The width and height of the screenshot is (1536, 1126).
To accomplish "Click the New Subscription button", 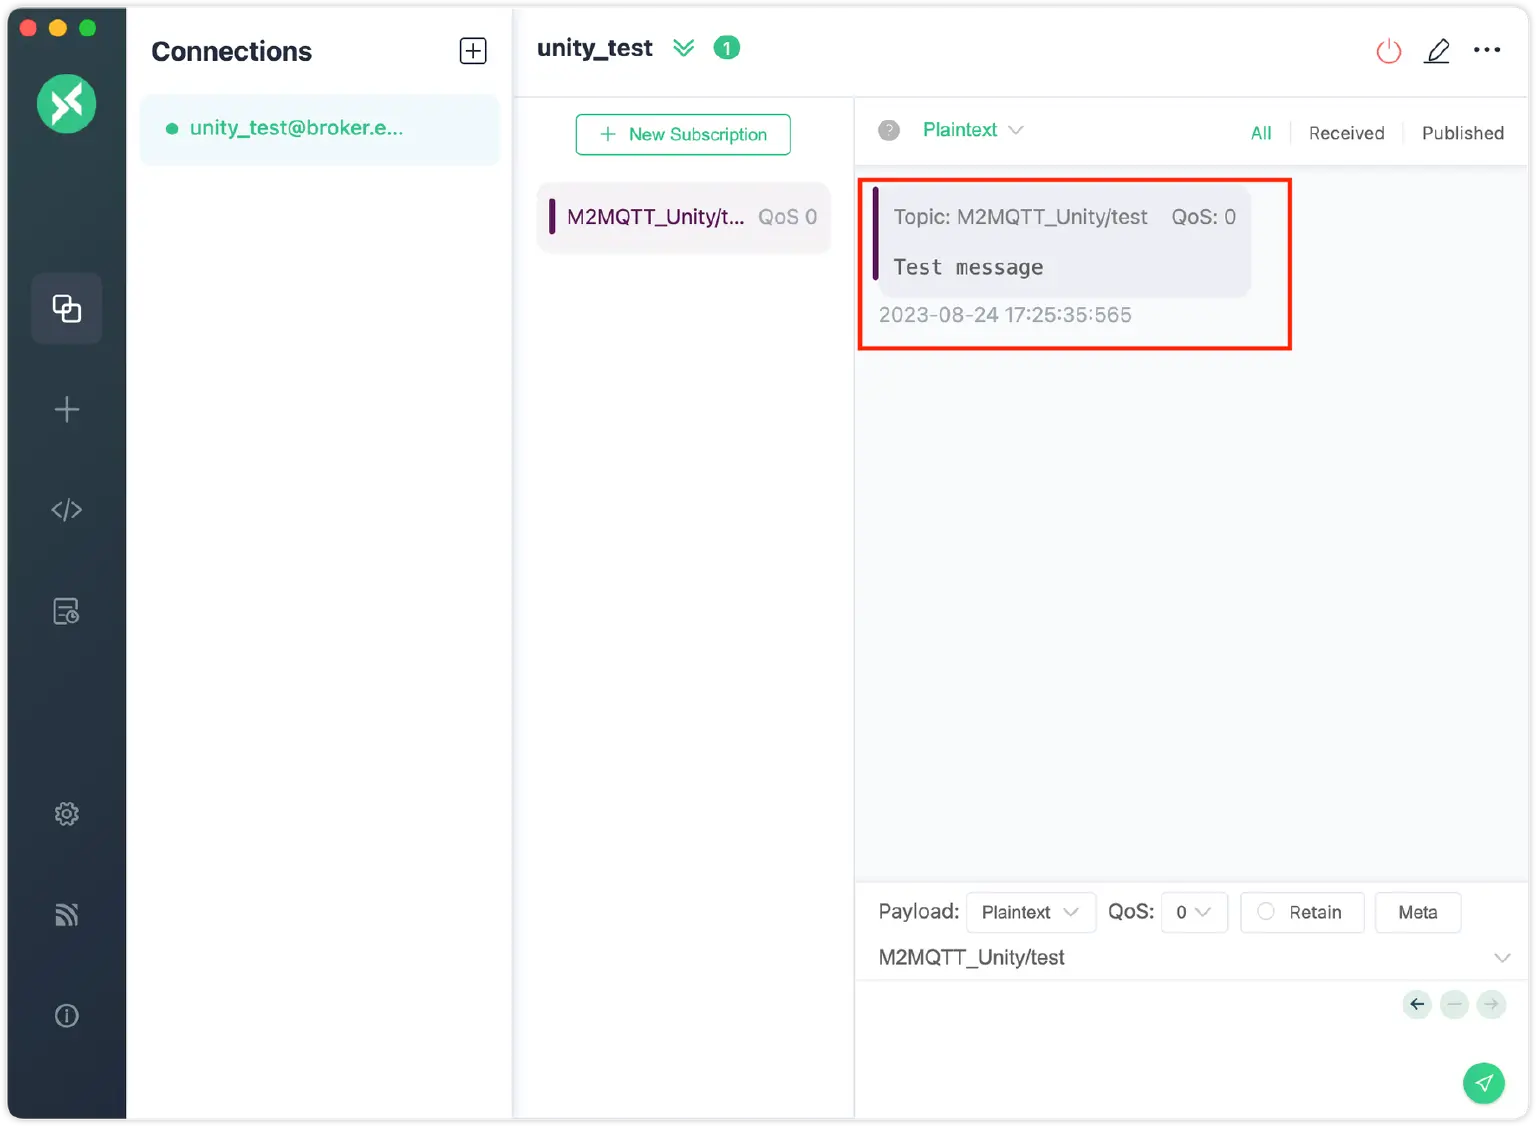I will [683, 134].
